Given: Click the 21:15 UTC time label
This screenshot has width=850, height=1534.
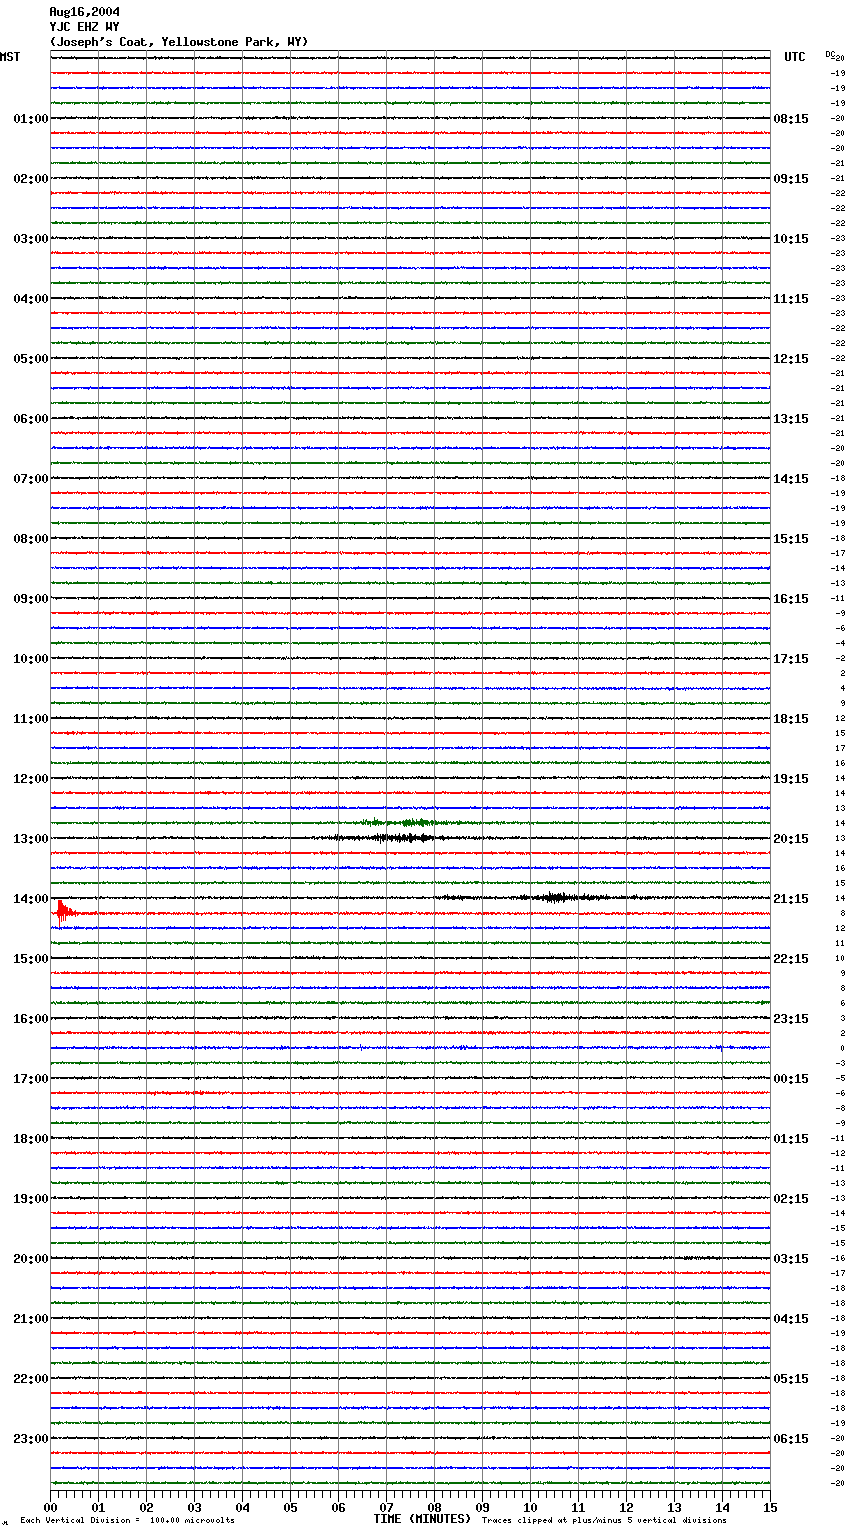Looking at the screenshot, I should 791,899.
